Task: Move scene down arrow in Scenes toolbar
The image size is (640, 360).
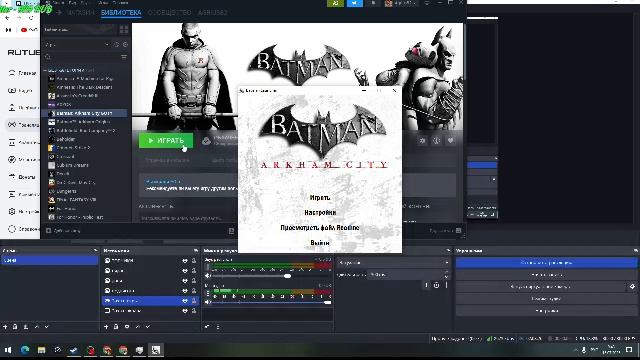Action: 47,327
